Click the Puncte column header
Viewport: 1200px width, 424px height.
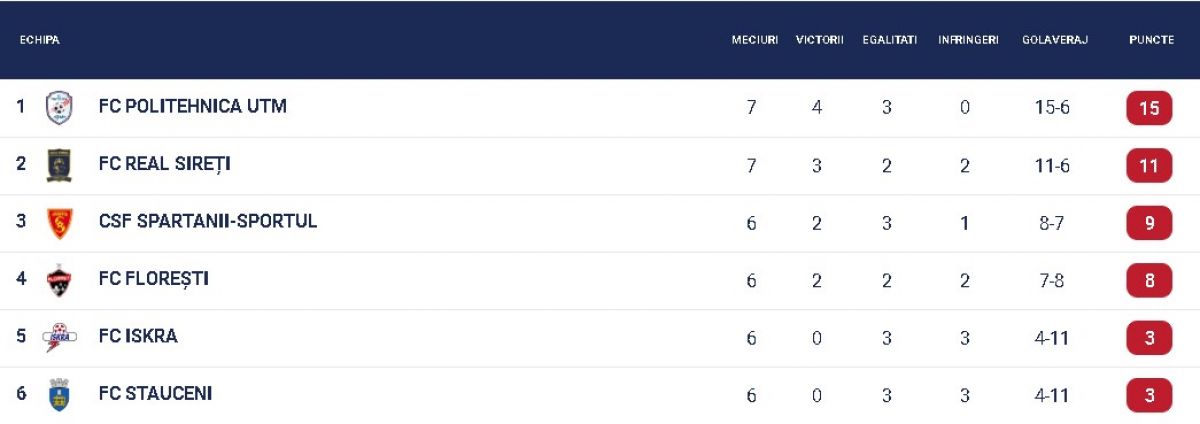tap(1151, 40)
